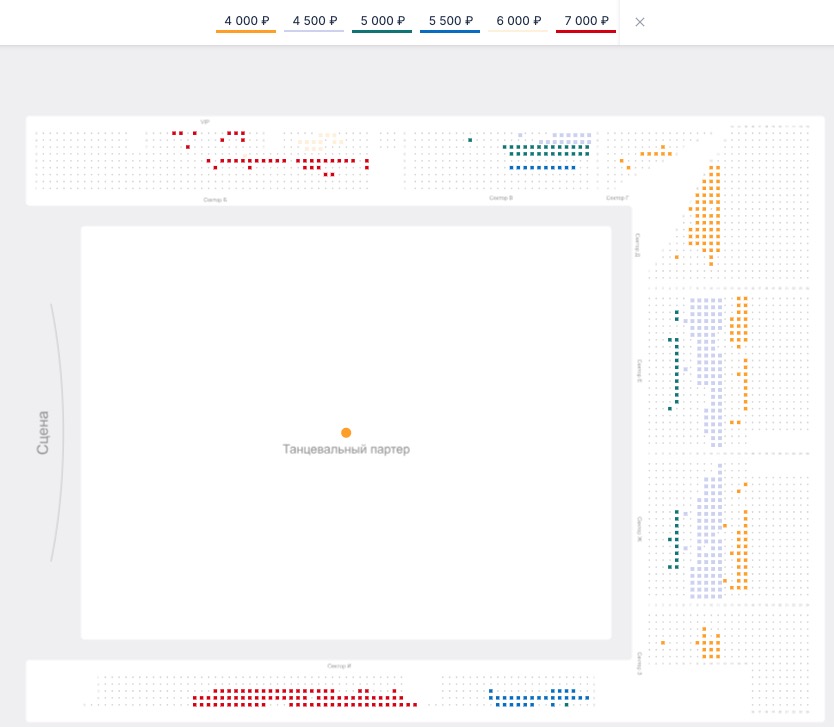Viewport: 834px width, 727px height.
Task: Click the Сектор Б label
Action: pos(215,200)
